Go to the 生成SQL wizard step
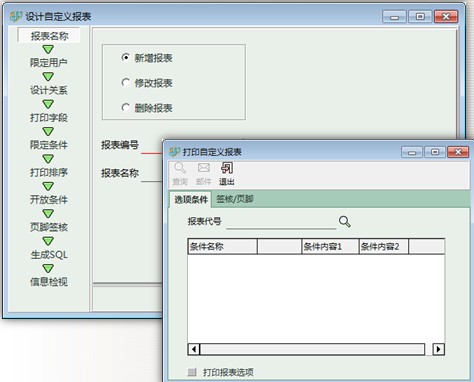Viewport: 474px width, 382px height. click(x=49, y=254)
